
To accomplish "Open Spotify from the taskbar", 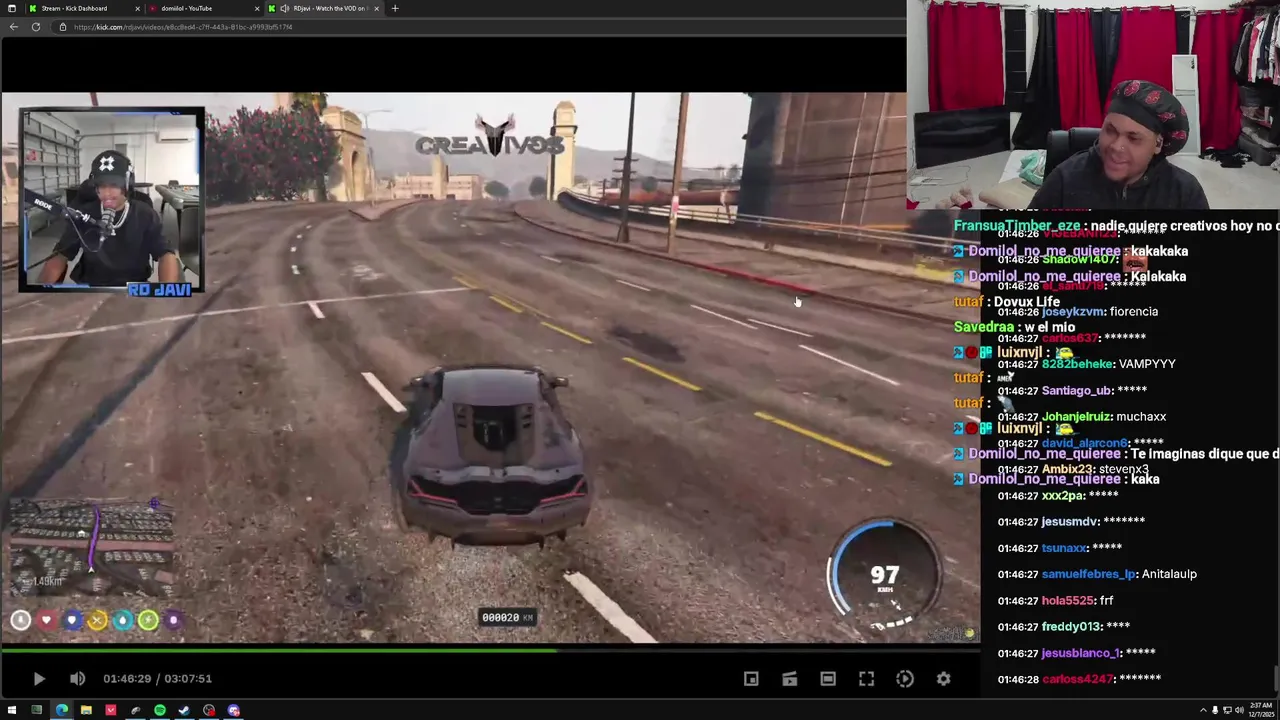I will (159, 711).
